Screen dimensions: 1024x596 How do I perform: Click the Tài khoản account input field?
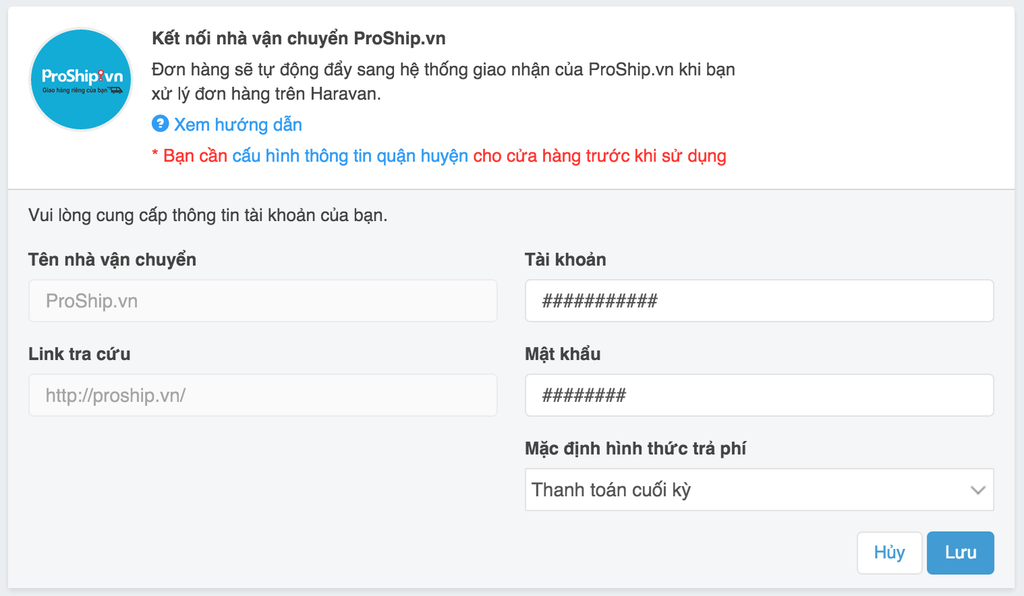tap(759, 301)
